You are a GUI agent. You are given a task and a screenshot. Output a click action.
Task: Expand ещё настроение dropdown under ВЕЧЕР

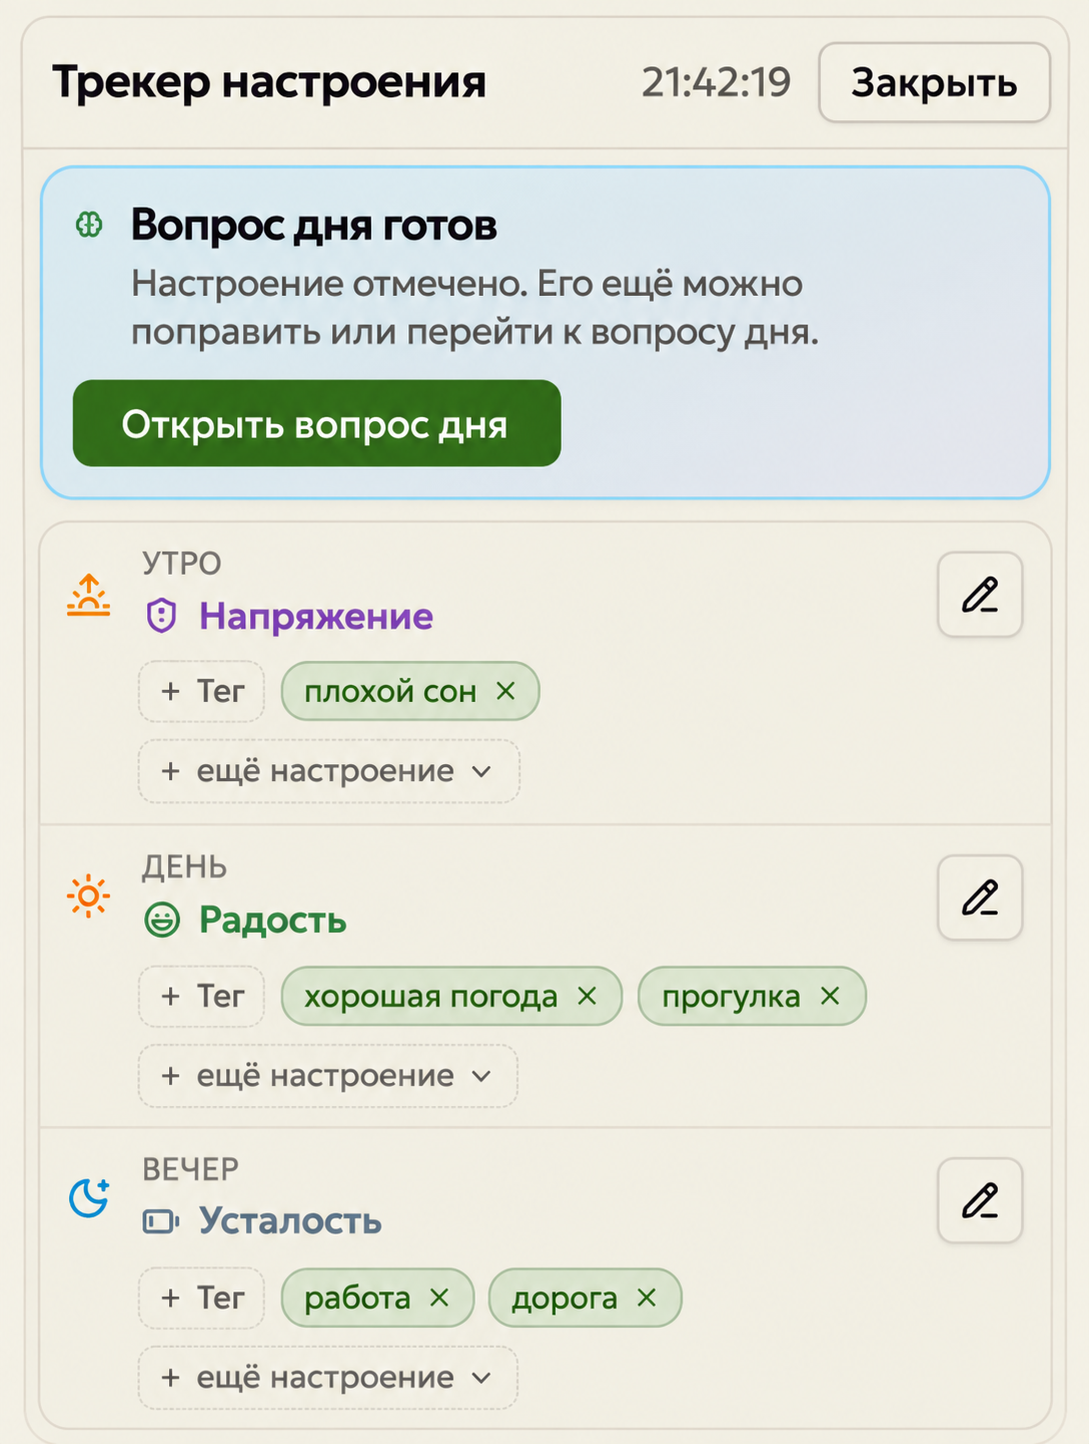pos(328,1378)
